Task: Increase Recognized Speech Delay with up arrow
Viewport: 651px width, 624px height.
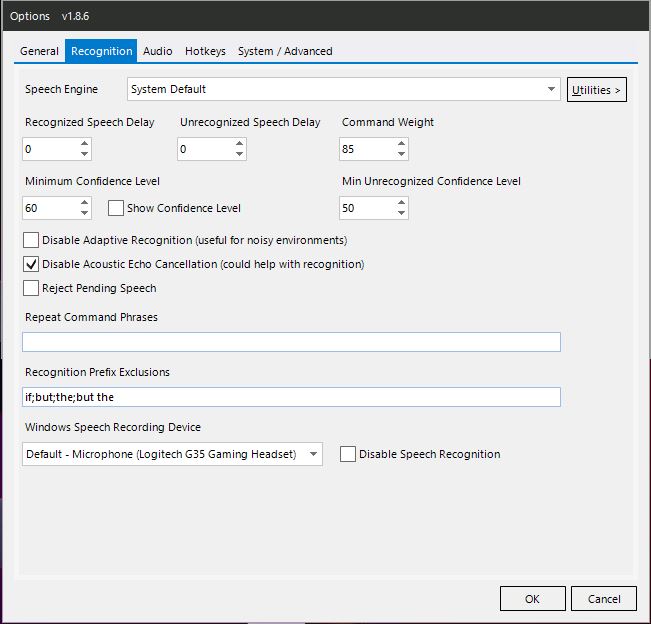Action: [84, 144]
